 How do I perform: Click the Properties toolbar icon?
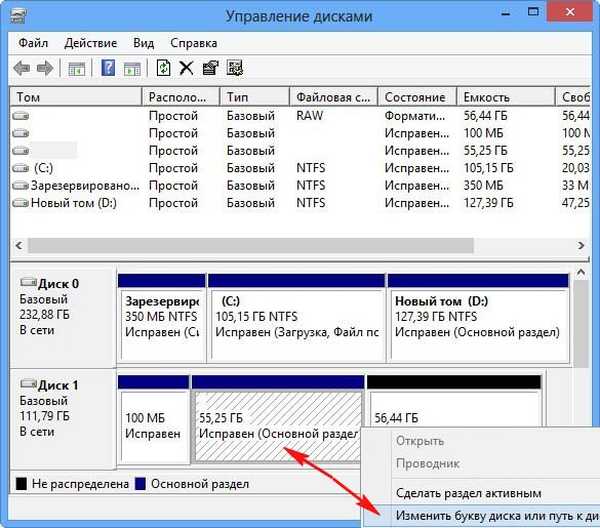pyautogui.click(x=210, y=68)
